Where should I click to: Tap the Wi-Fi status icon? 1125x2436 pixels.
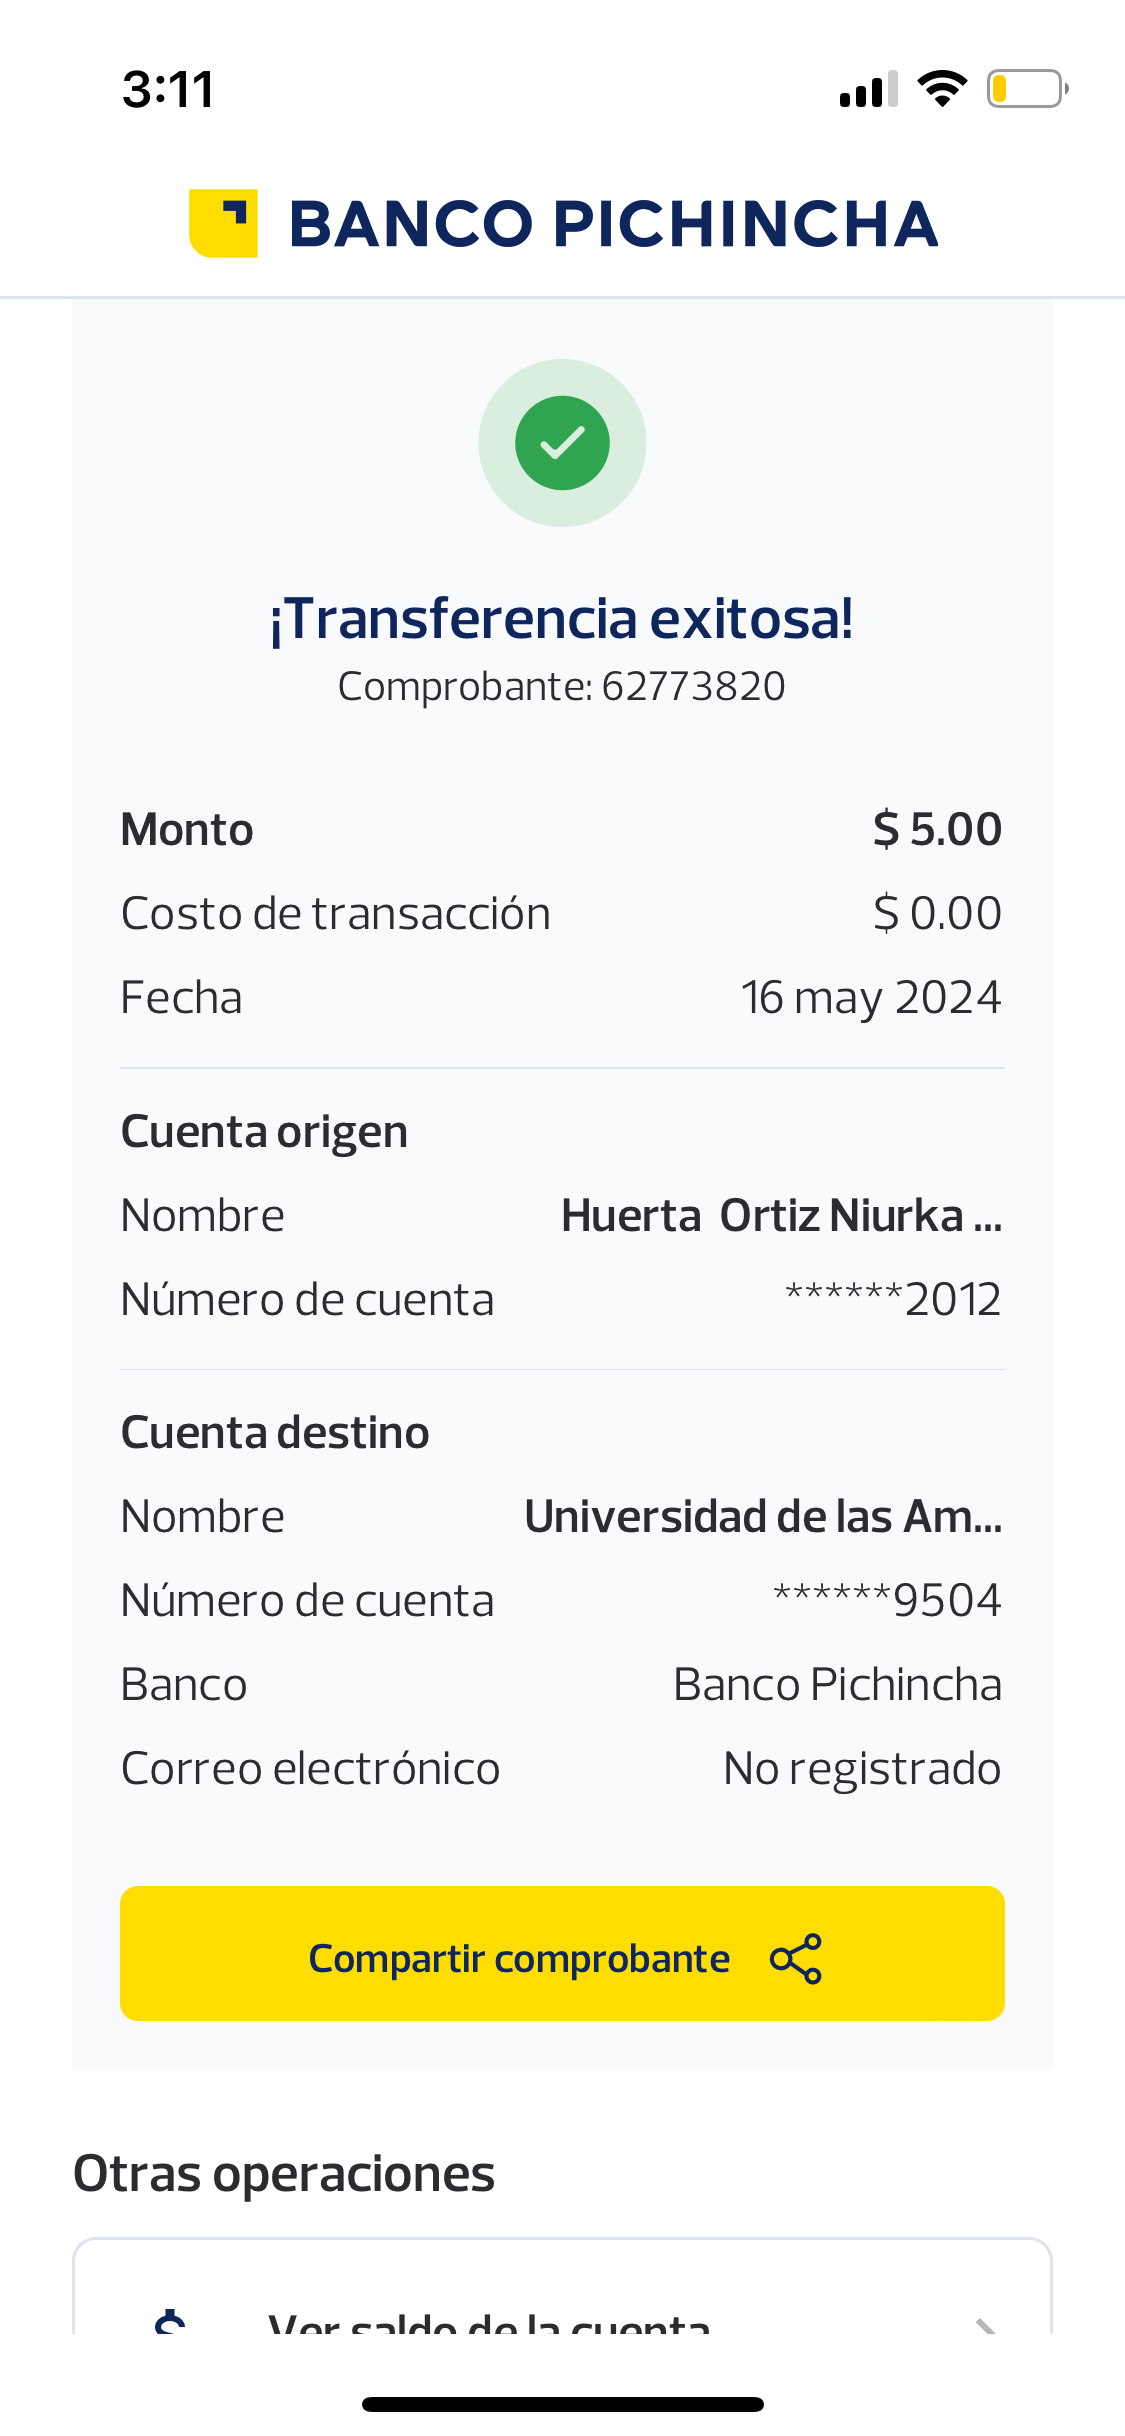[942, 89]
